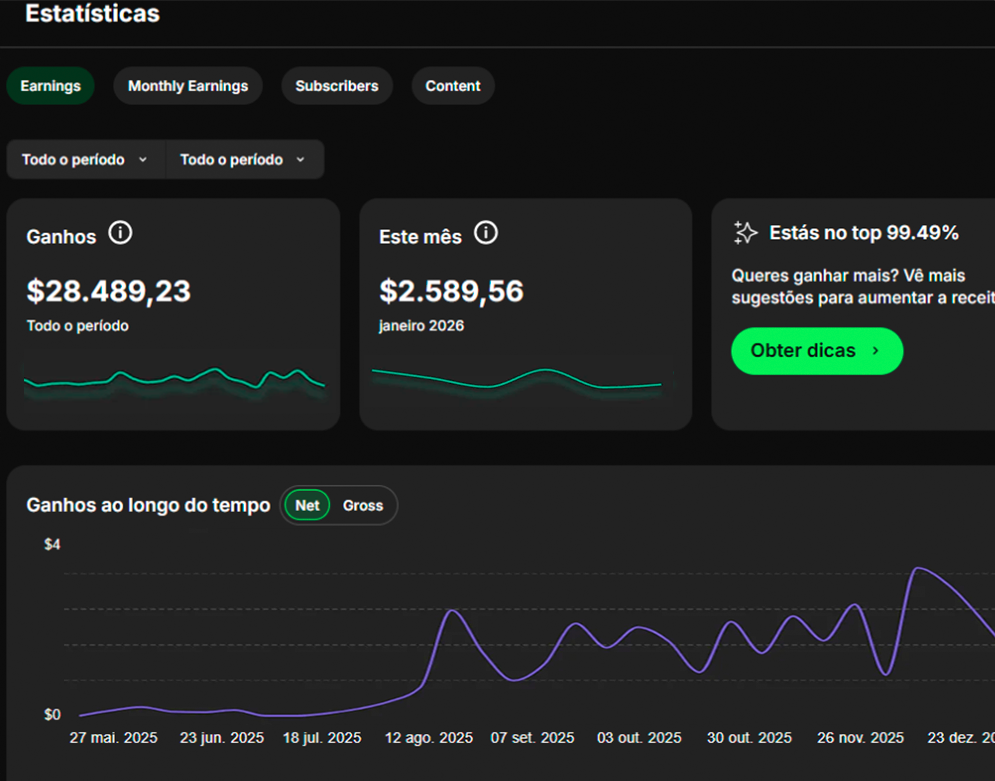Click the green sparkline in the Ganhos card
This screenshot has height=781, width=995.
[x=174, y=379]
